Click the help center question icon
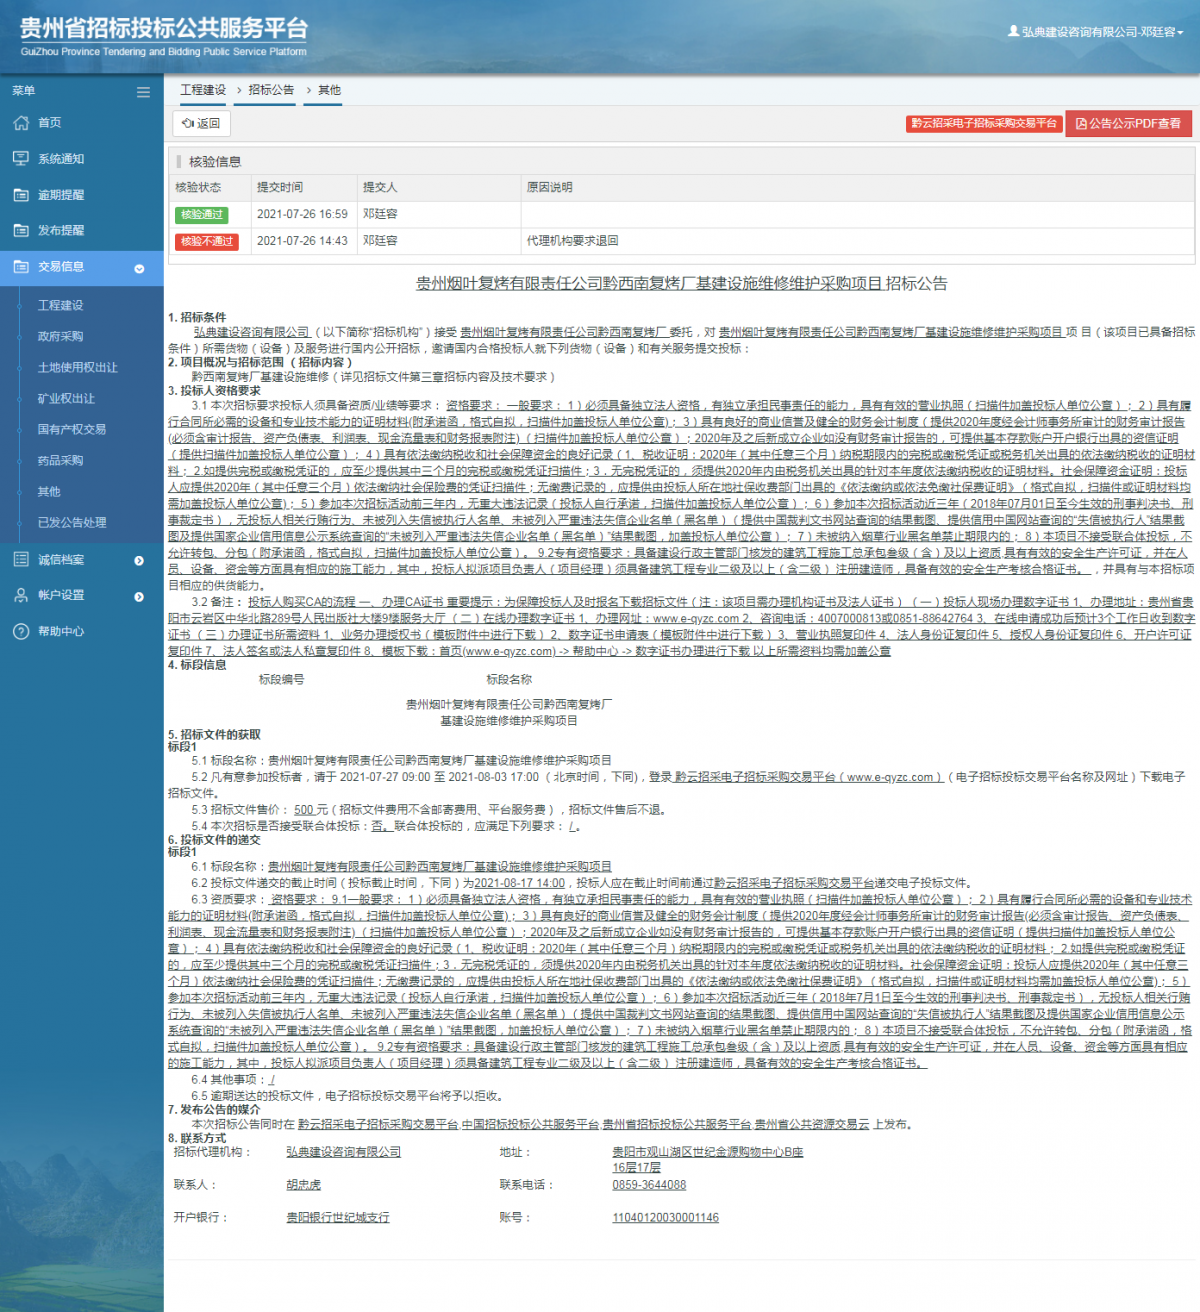1200x1312 pixels. (21, 631)
